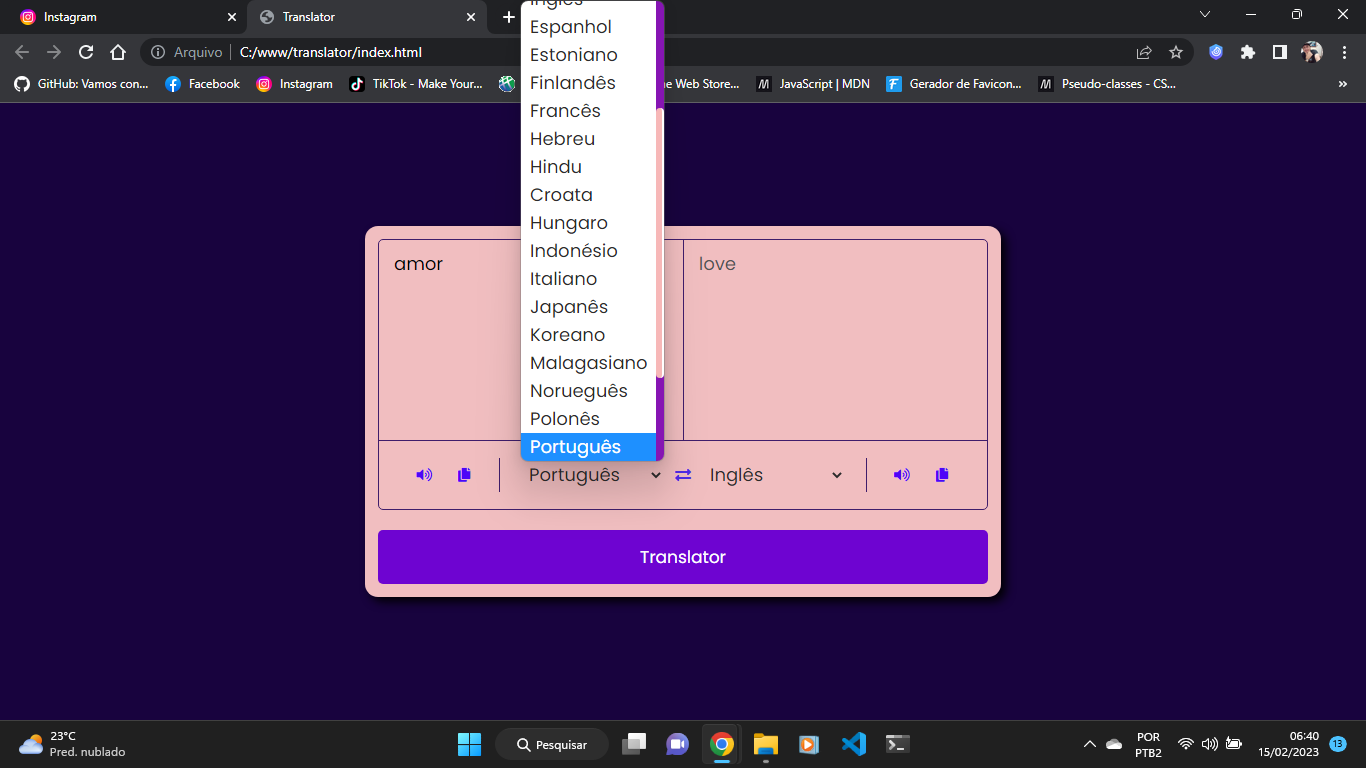Image resolution: width=1366 pixels, height=768 pixels.
Task: Open the Chrome extensions puzzle icon
Action: pyautogui.click(x=1247, y=52)
